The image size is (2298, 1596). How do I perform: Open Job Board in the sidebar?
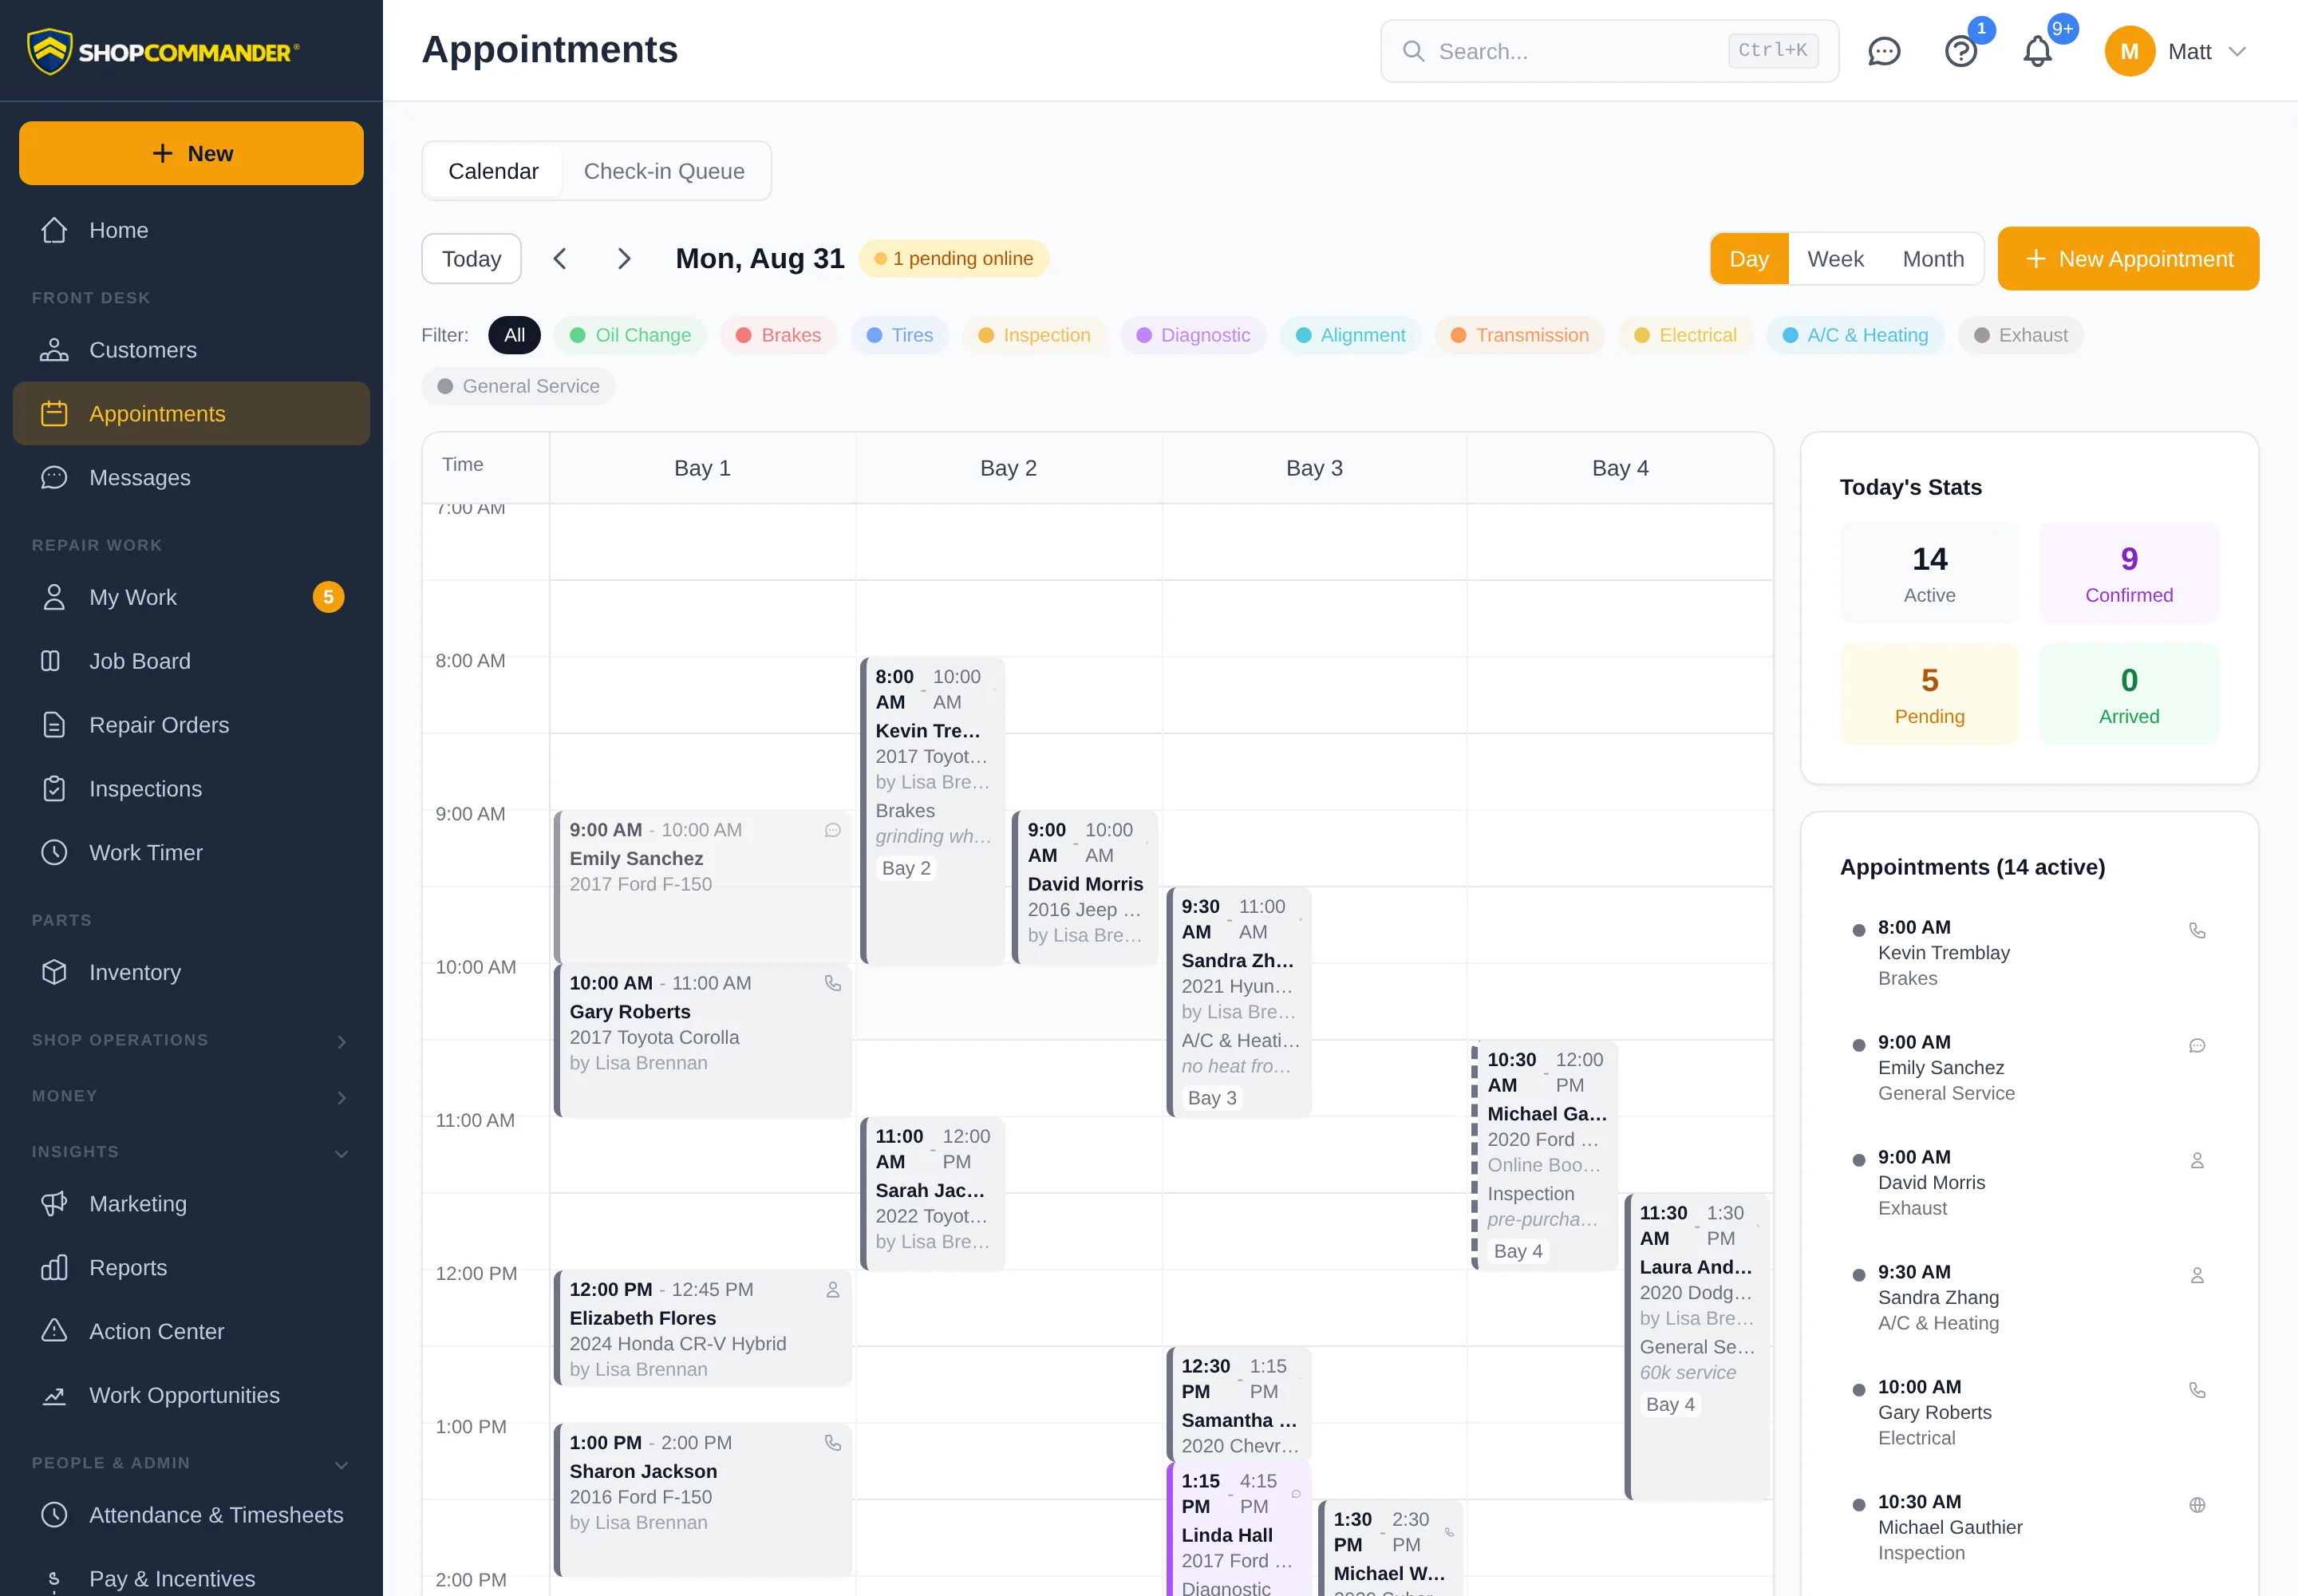tap(191, 661)
